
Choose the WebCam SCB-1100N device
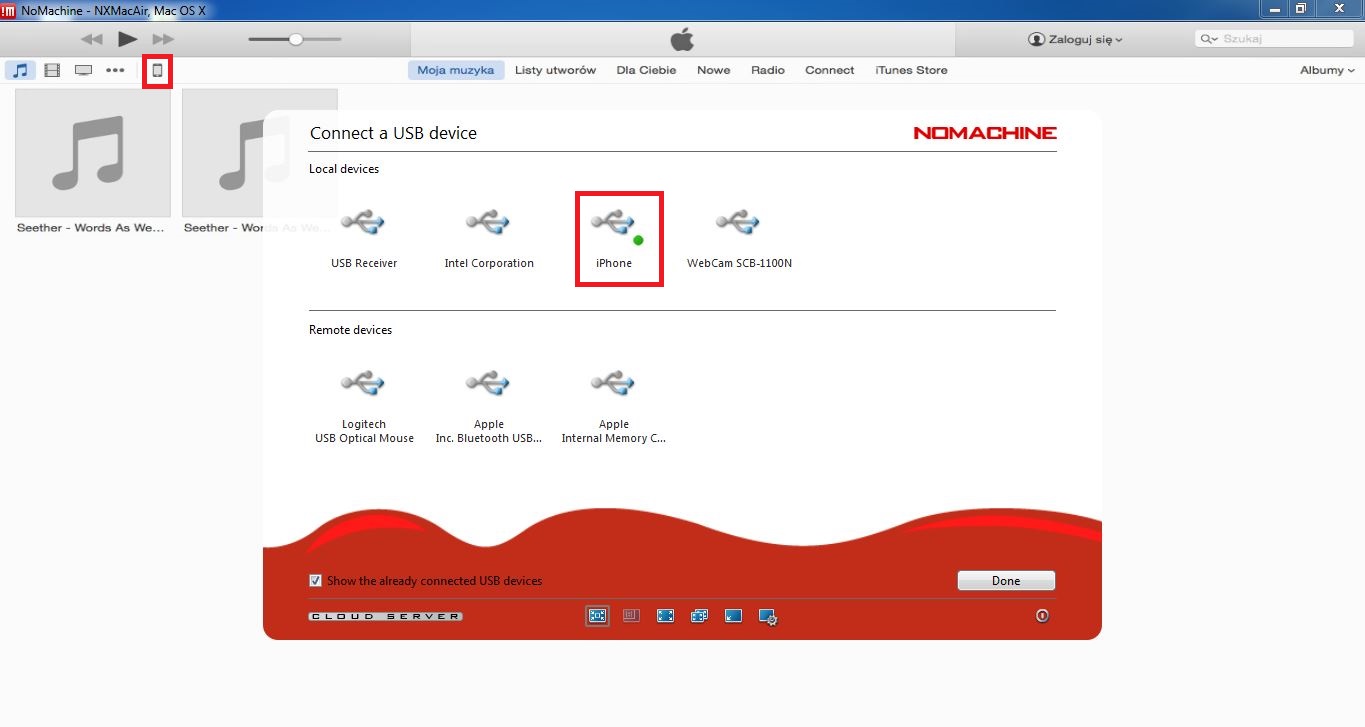738,239
